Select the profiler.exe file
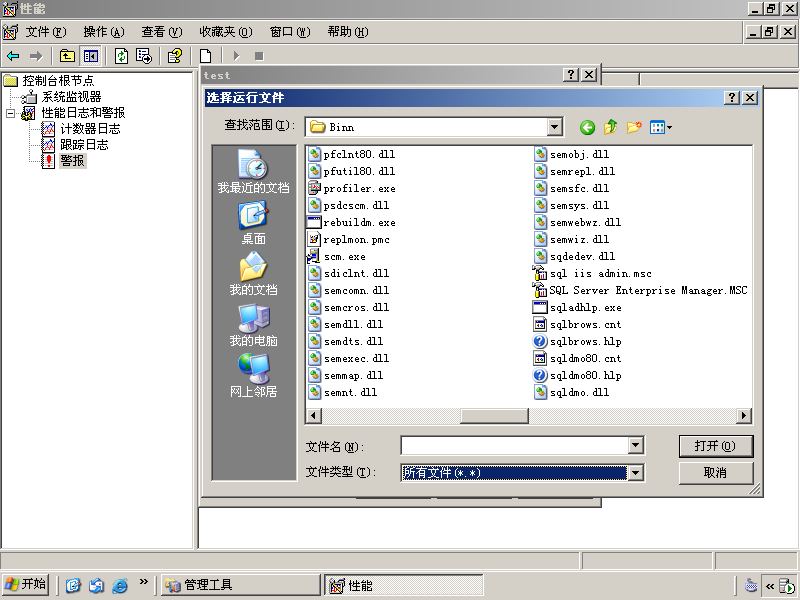 [x=352, y=188]
